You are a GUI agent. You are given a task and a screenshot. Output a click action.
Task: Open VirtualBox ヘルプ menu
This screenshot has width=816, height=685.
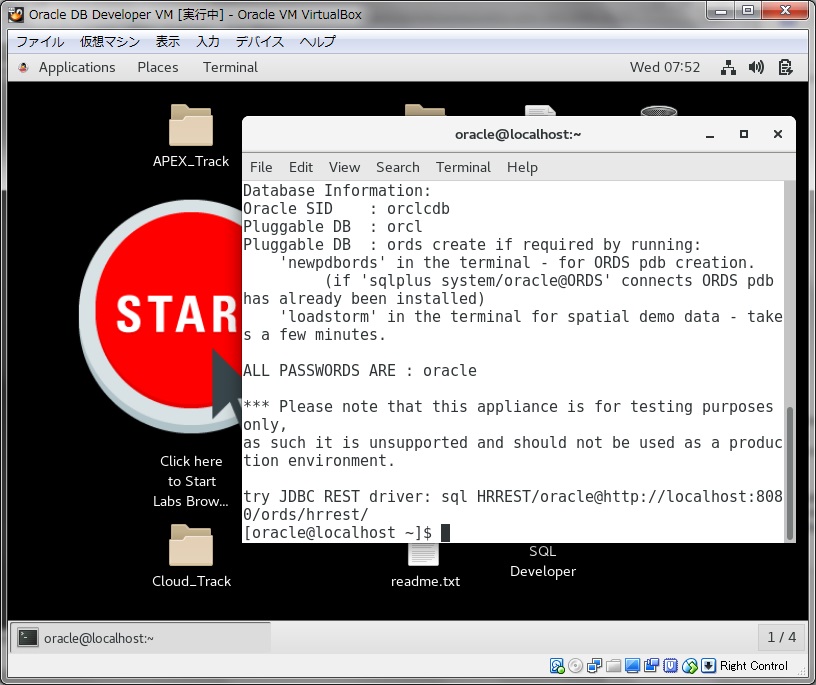pos(317,41)
